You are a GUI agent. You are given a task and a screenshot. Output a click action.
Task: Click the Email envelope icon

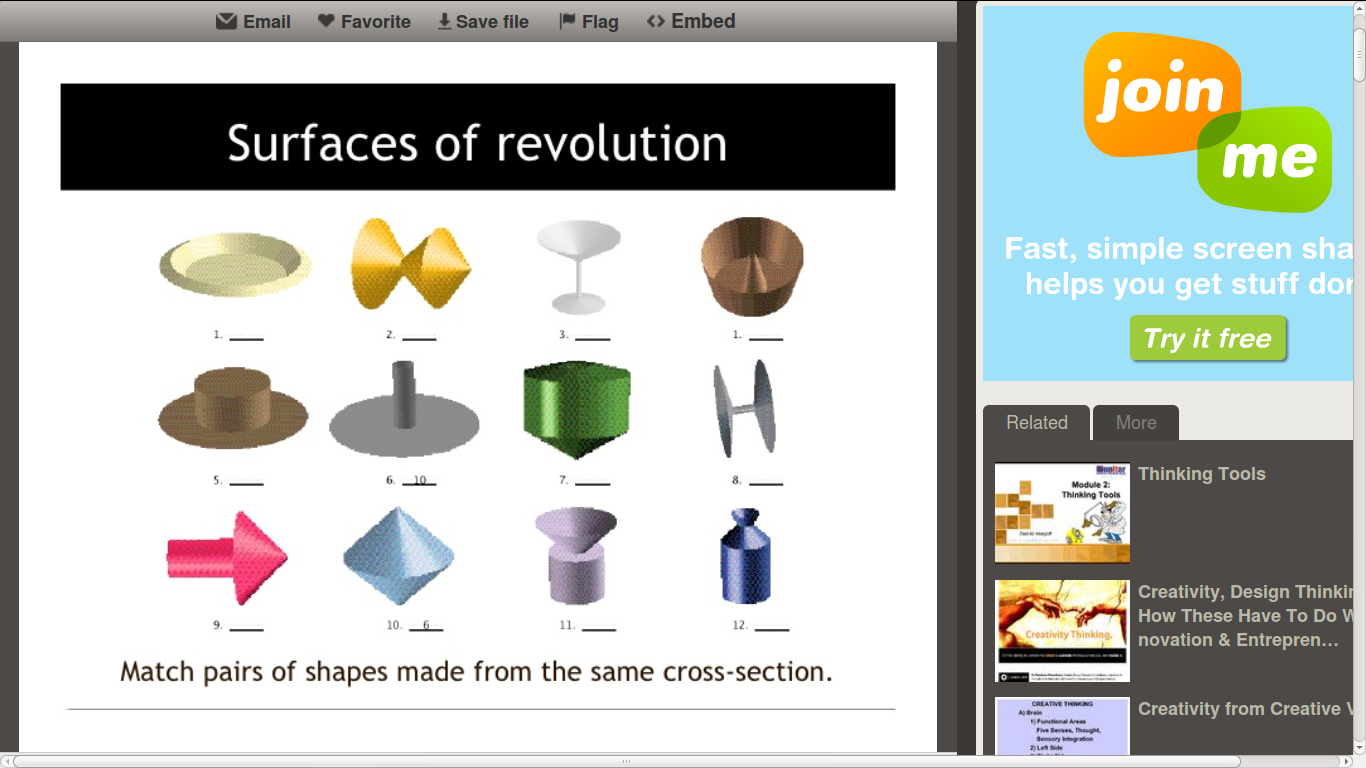[x=226, y=21]
